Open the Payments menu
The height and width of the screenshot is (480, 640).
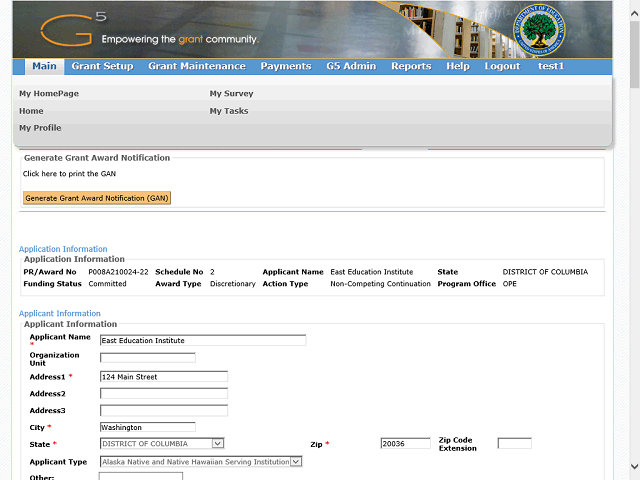coord(286,66)
